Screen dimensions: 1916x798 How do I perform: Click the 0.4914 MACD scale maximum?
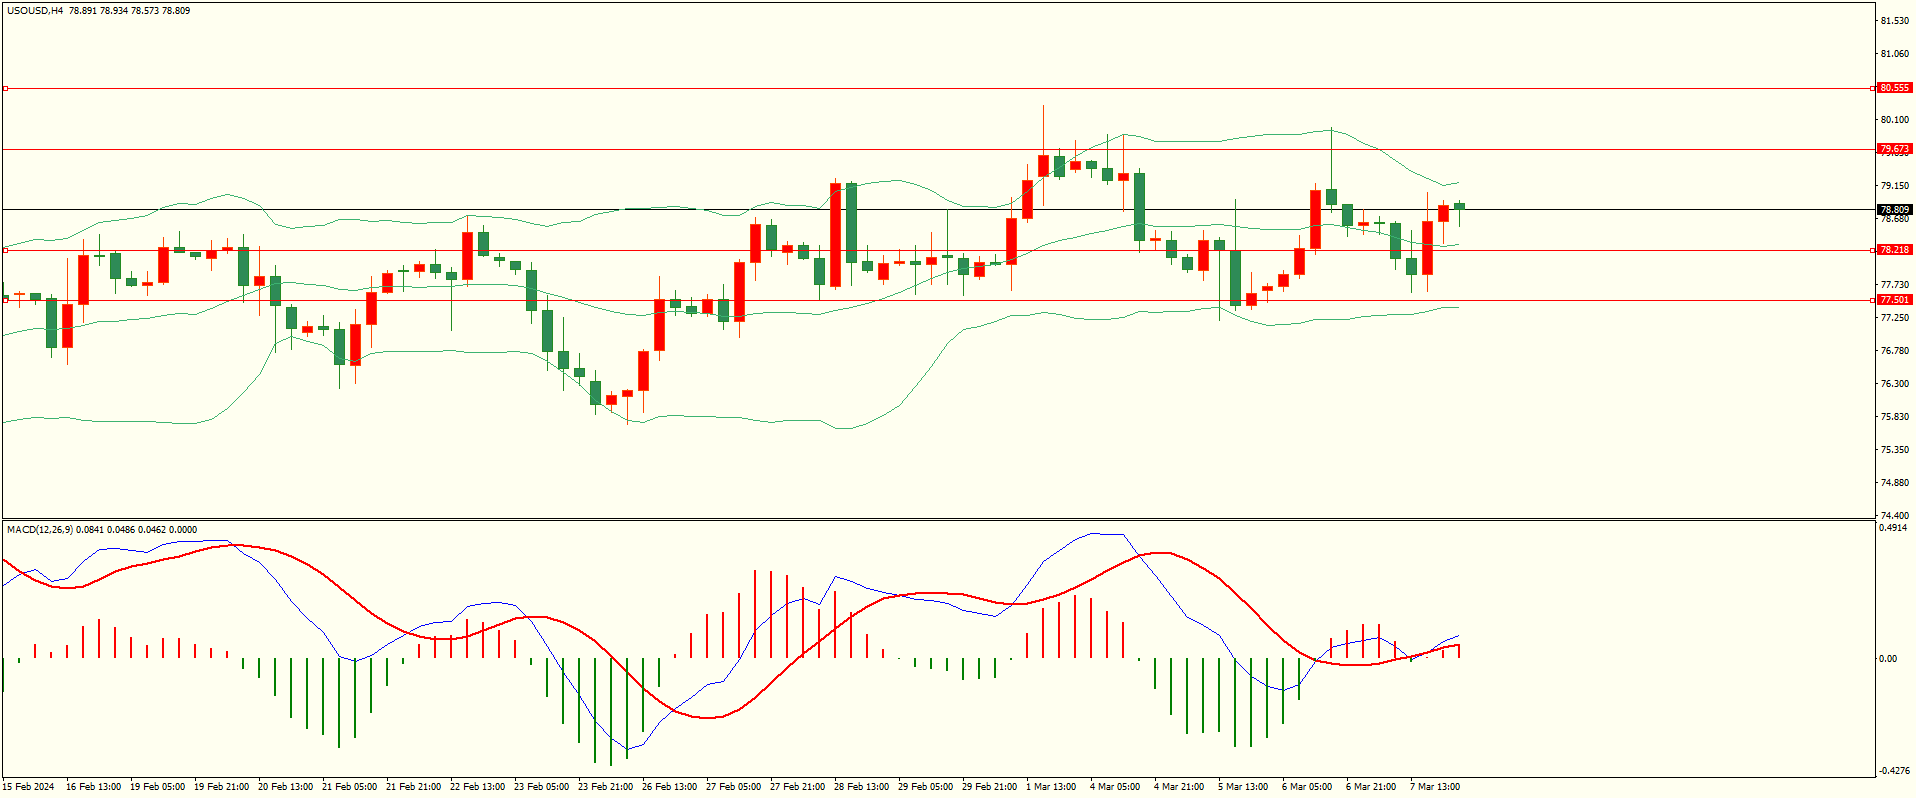coord(1893,528)
